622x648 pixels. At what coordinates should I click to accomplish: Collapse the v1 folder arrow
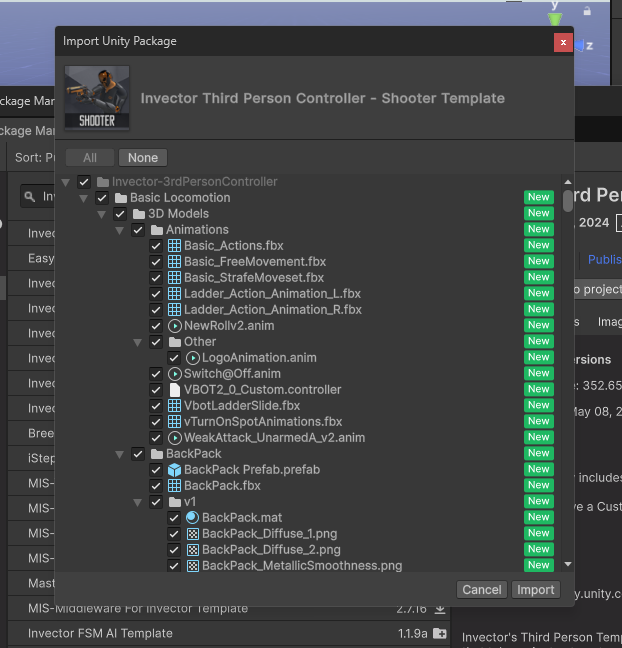[x=138, y=503]
